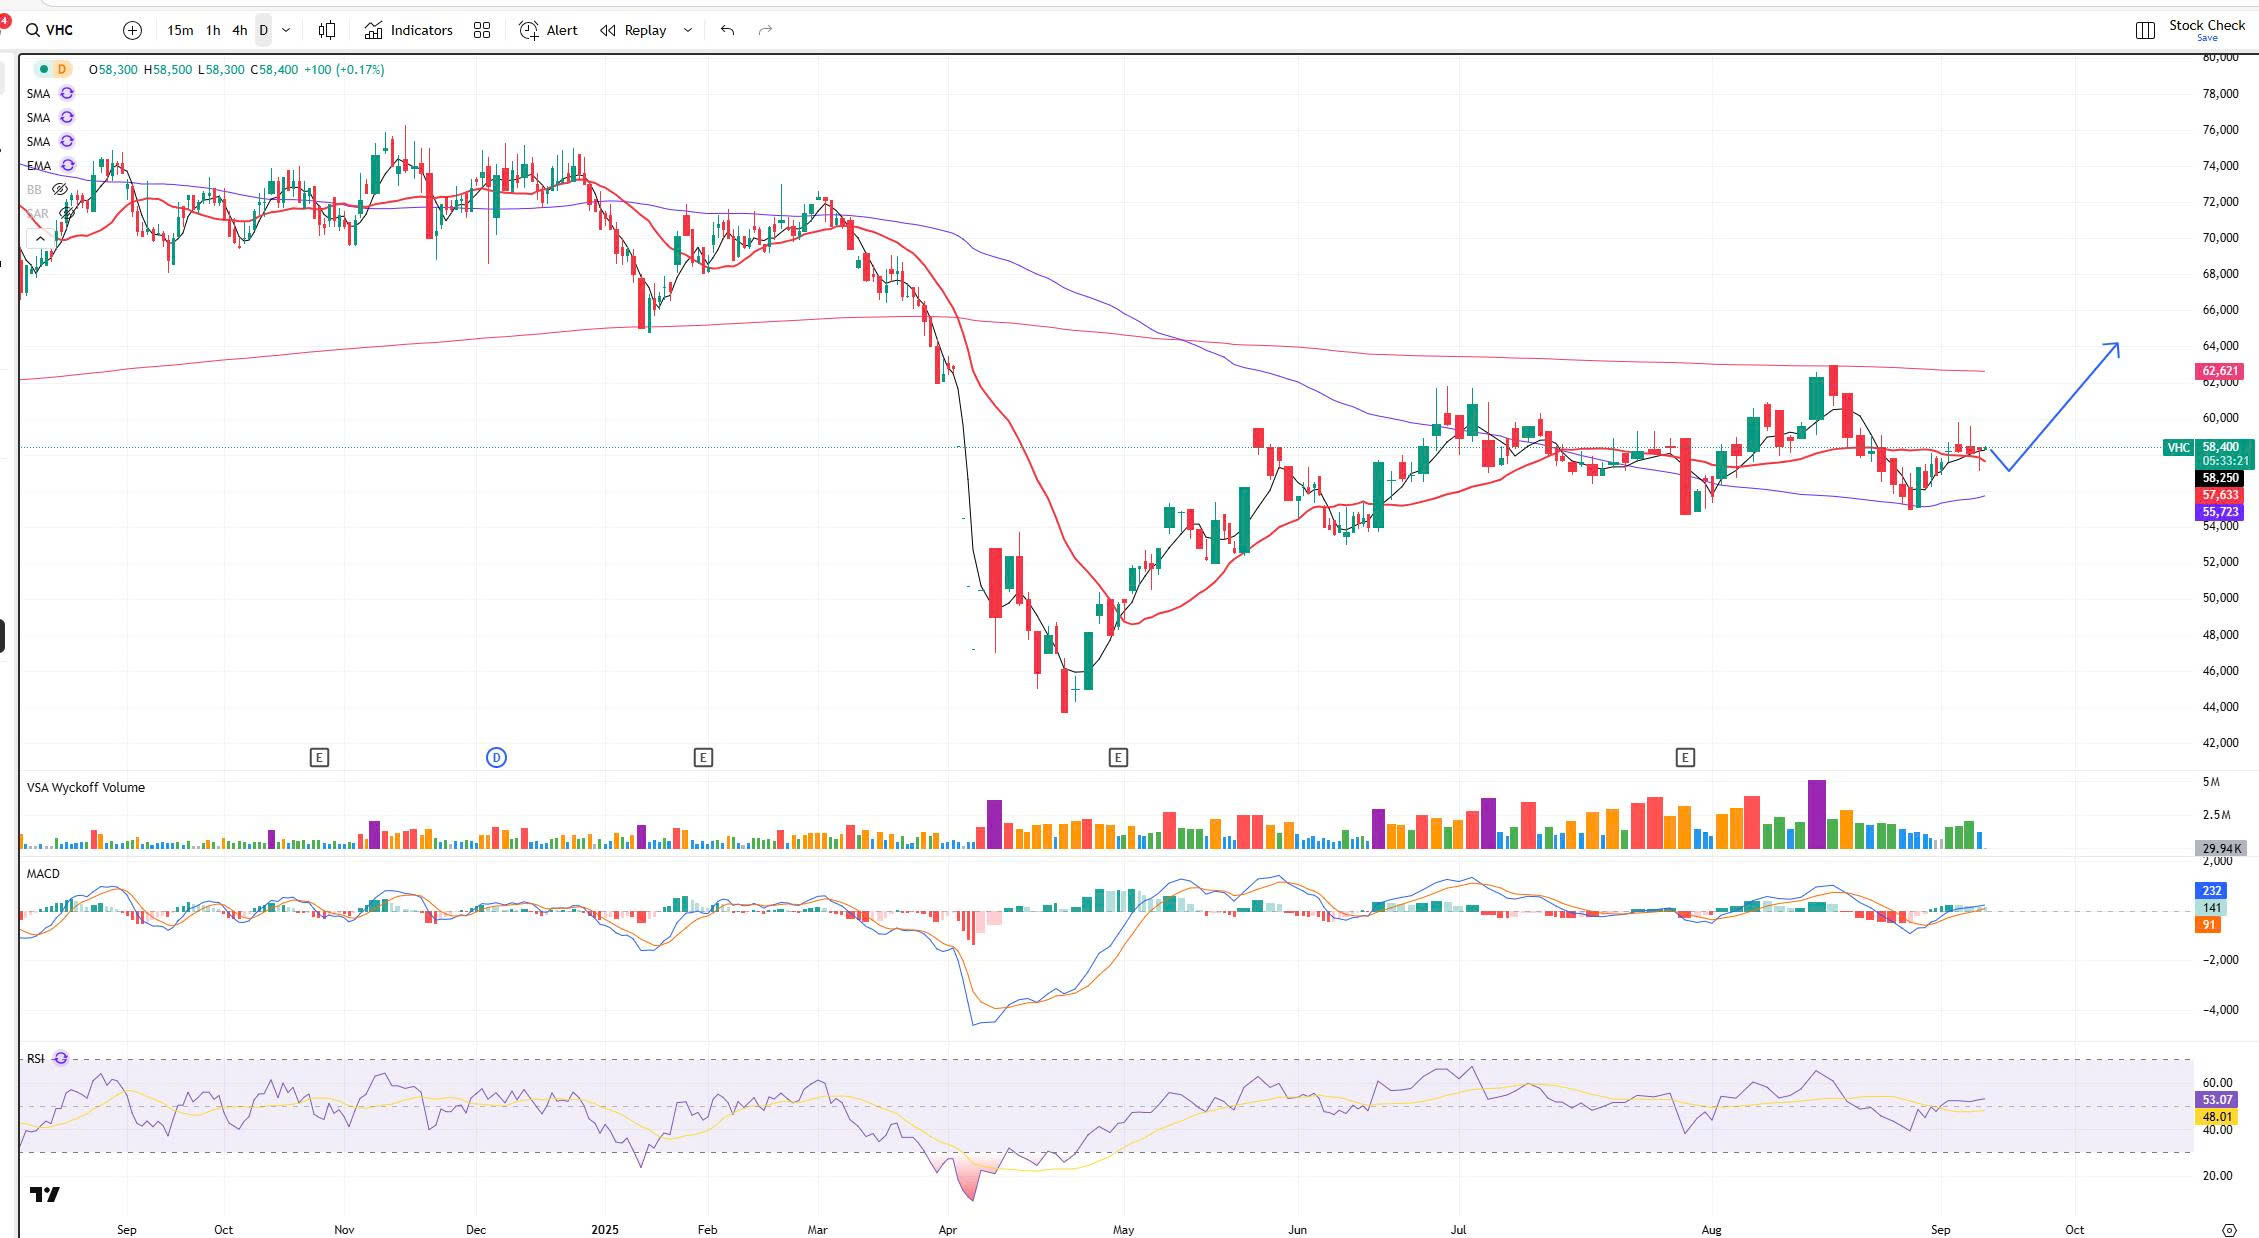Click the add symbol plus icon
The width and height of the screenshot is (2259, 1238).
pos(132,31)
